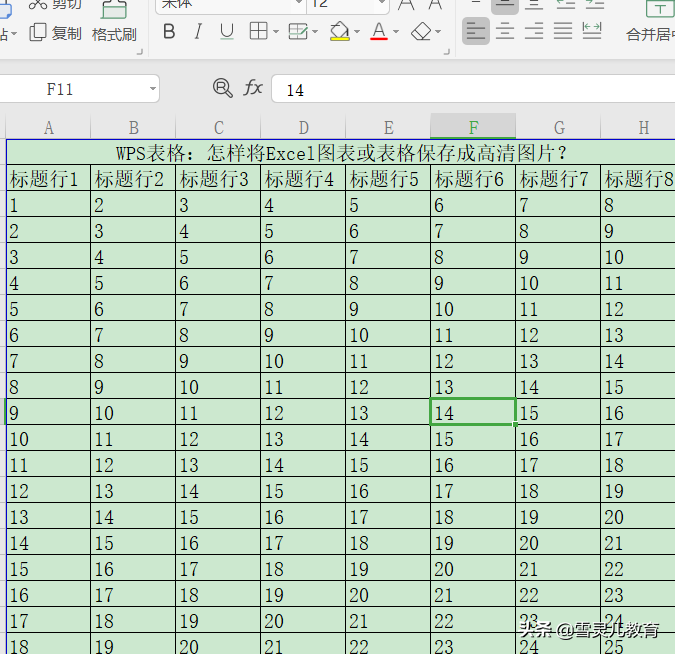Select column D cell containing 17
675x654 pixels.
pos(303,542)
